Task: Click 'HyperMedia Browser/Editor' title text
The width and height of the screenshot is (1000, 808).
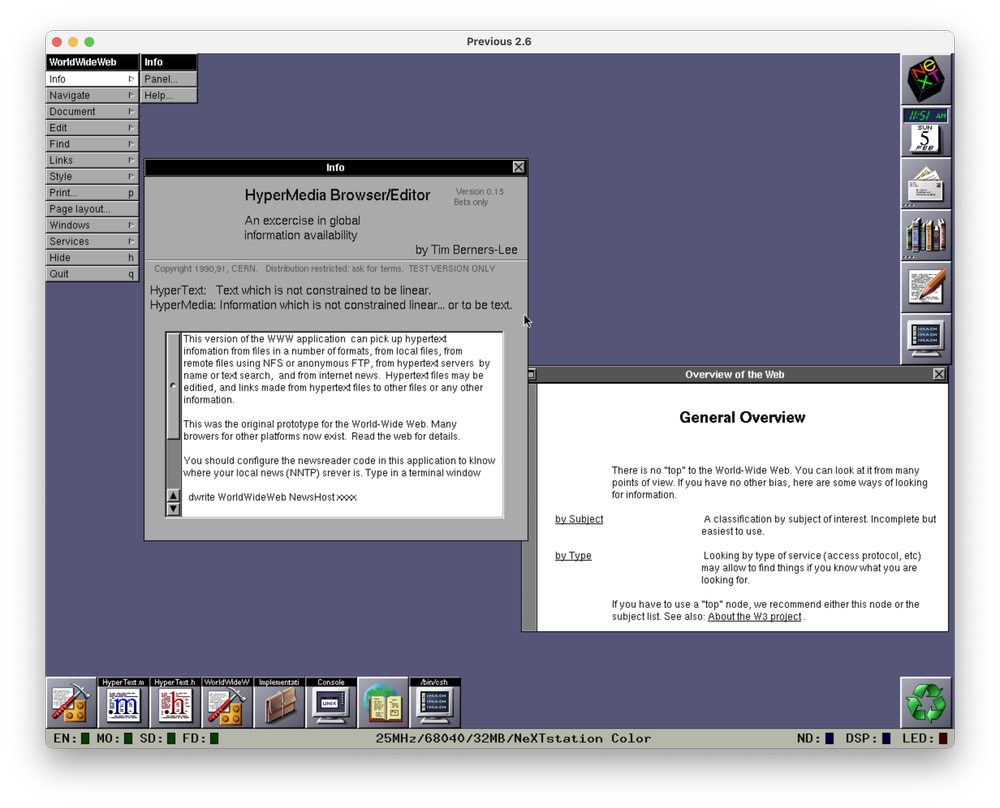Action: click(x=337, y=195)
